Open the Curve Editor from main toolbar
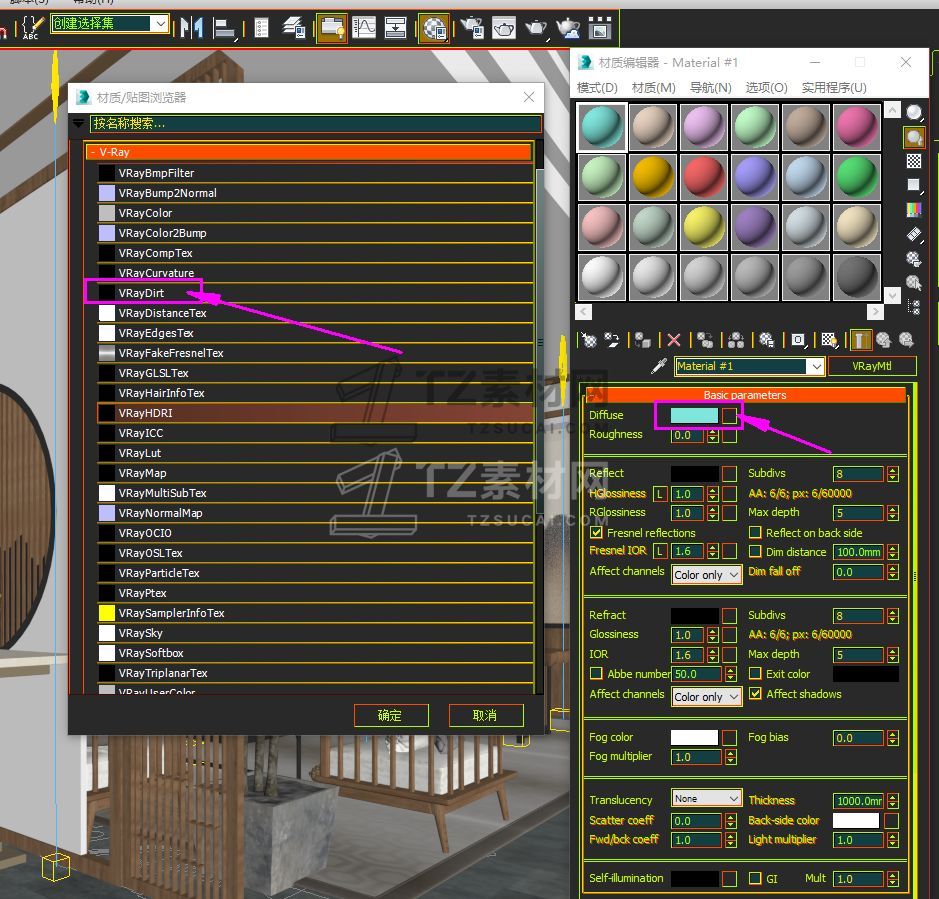This screenshot has width=939, height=899. [x=363, y=27]
